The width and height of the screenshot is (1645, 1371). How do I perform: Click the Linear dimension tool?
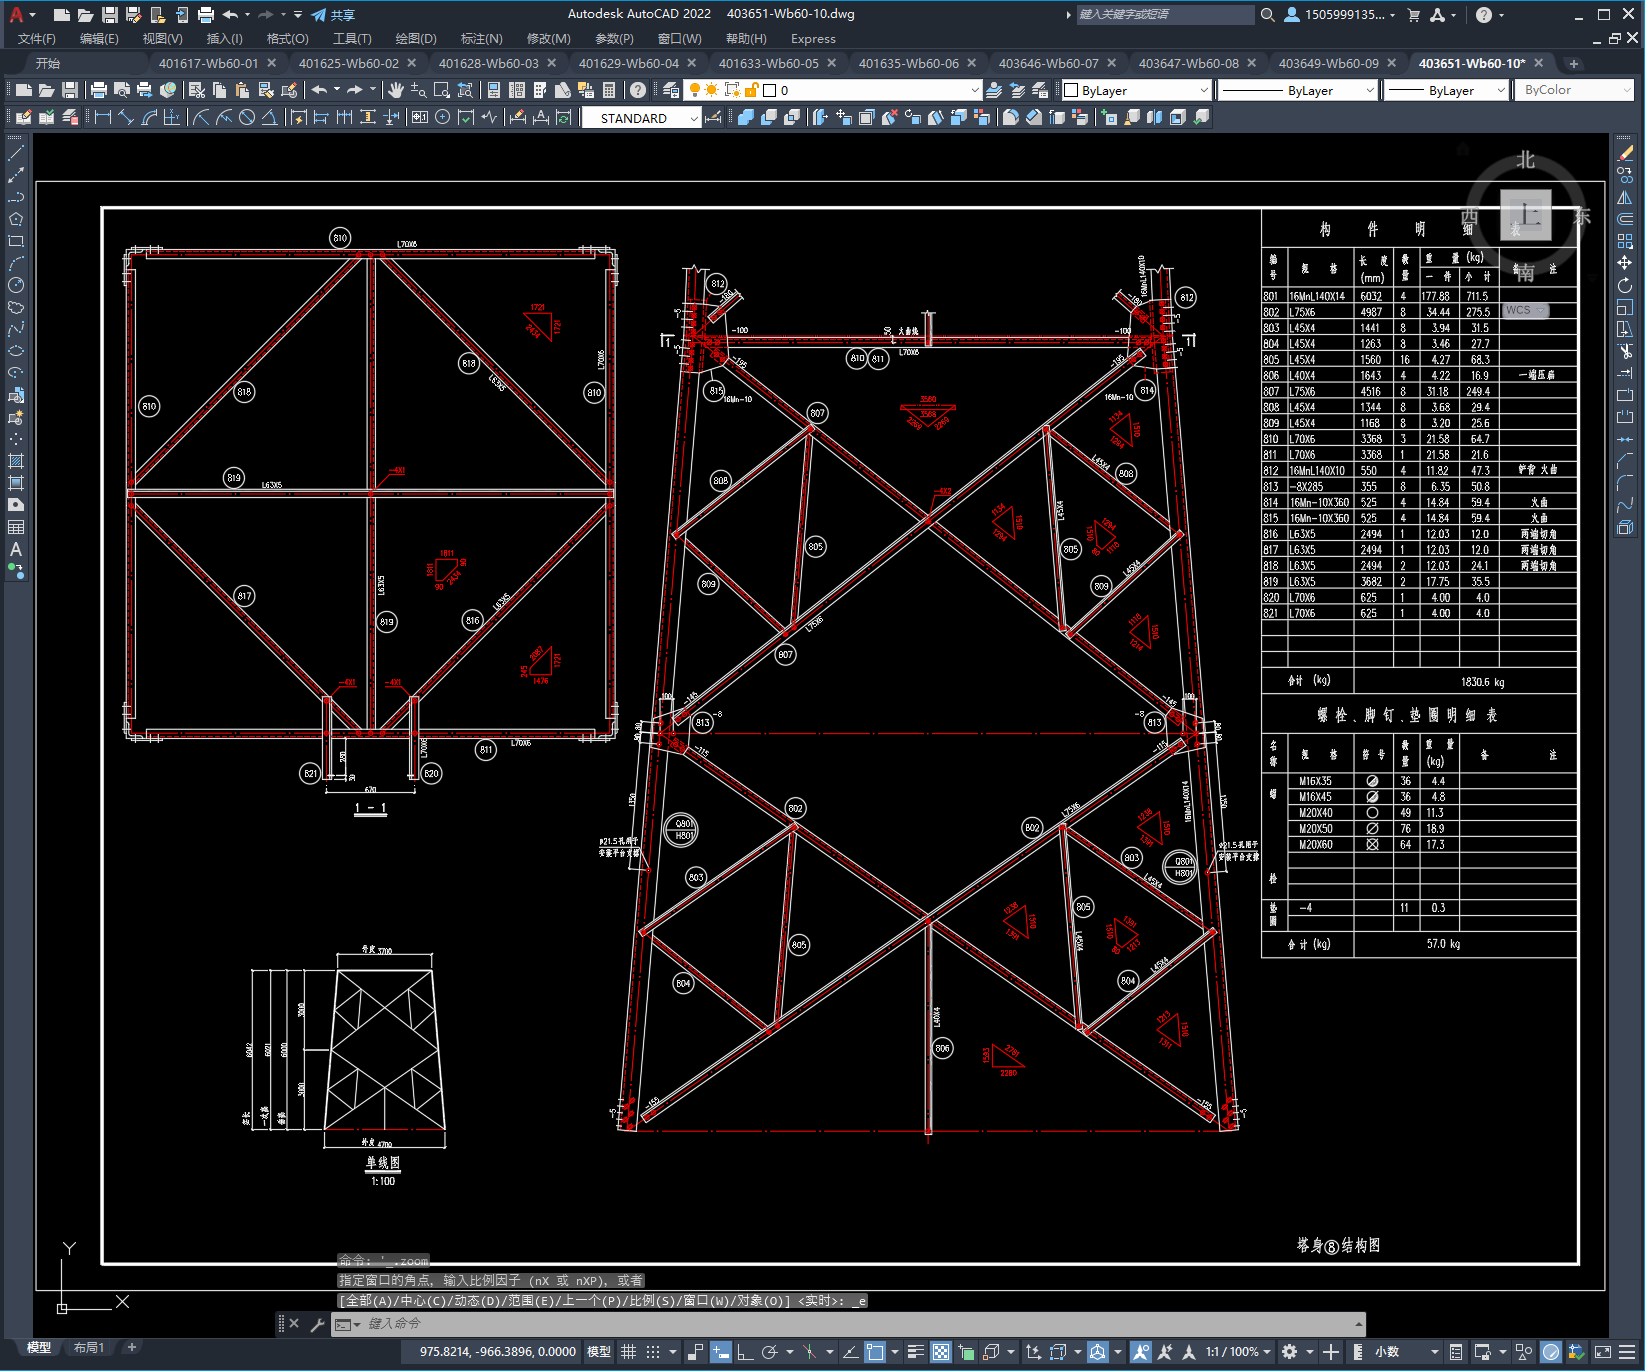[103, 117]
